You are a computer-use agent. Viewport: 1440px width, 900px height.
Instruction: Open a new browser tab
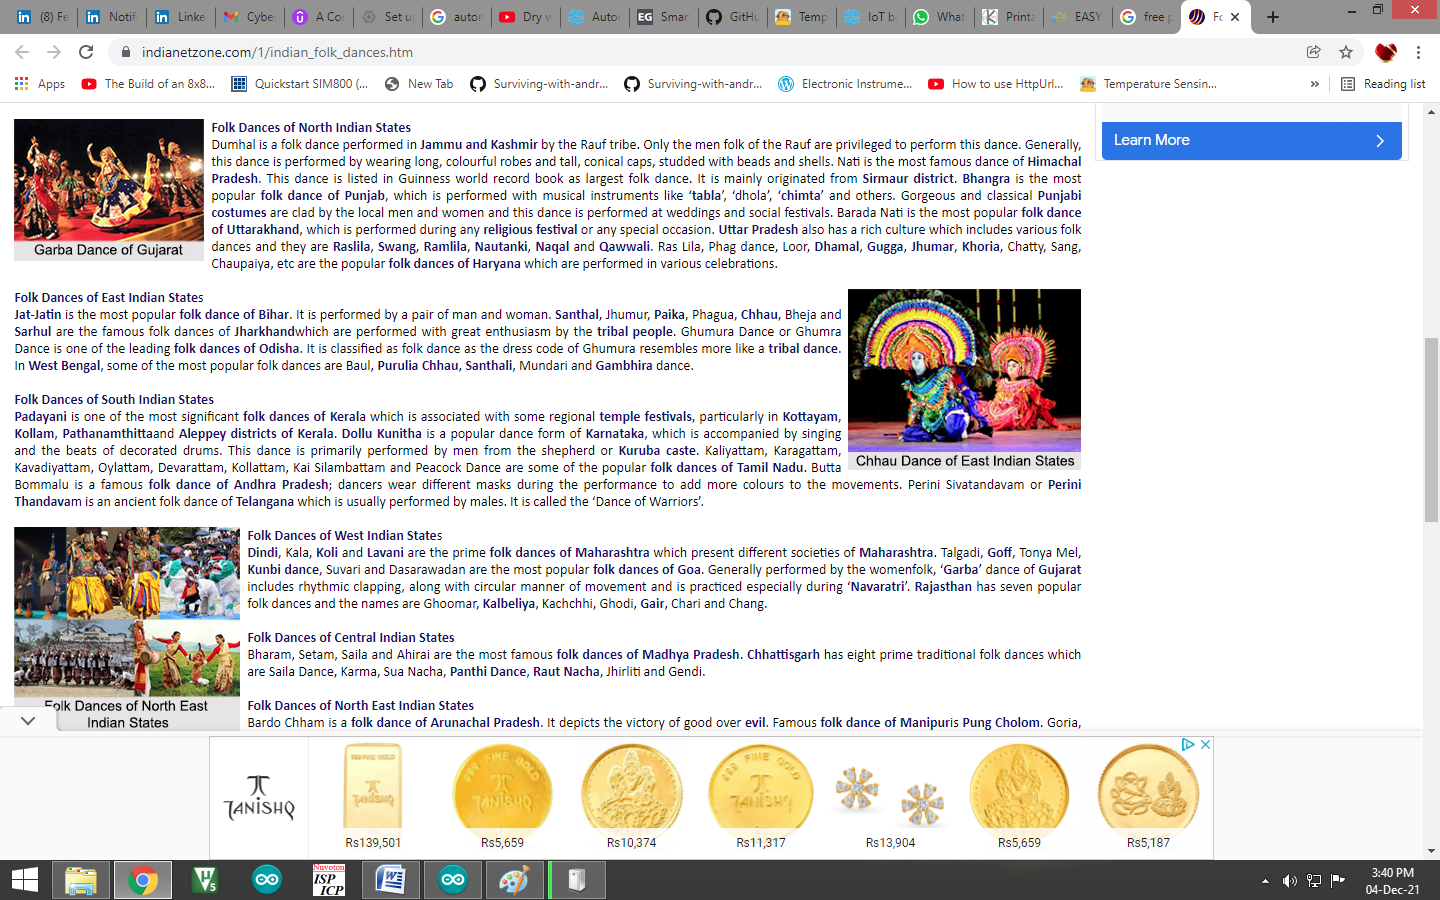coord(1272,17)
